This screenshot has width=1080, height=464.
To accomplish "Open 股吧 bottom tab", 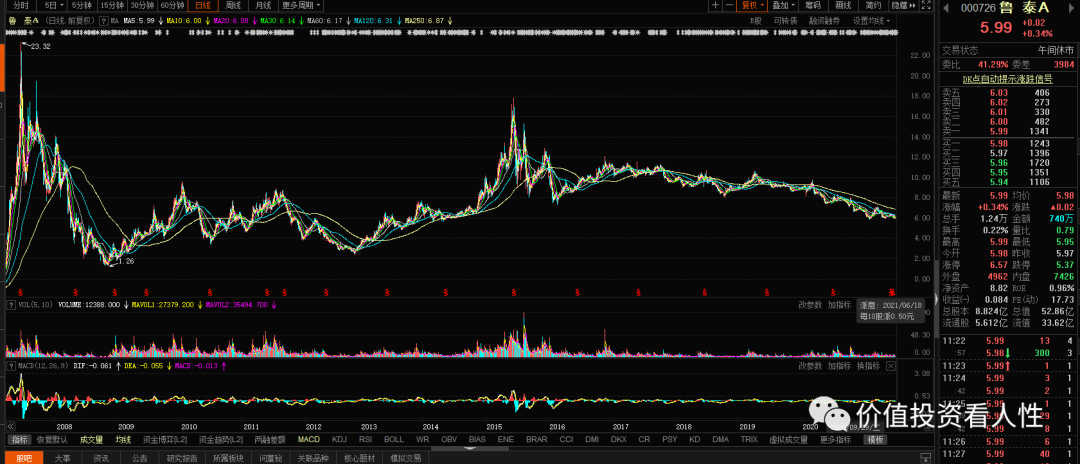I will 24,458.
